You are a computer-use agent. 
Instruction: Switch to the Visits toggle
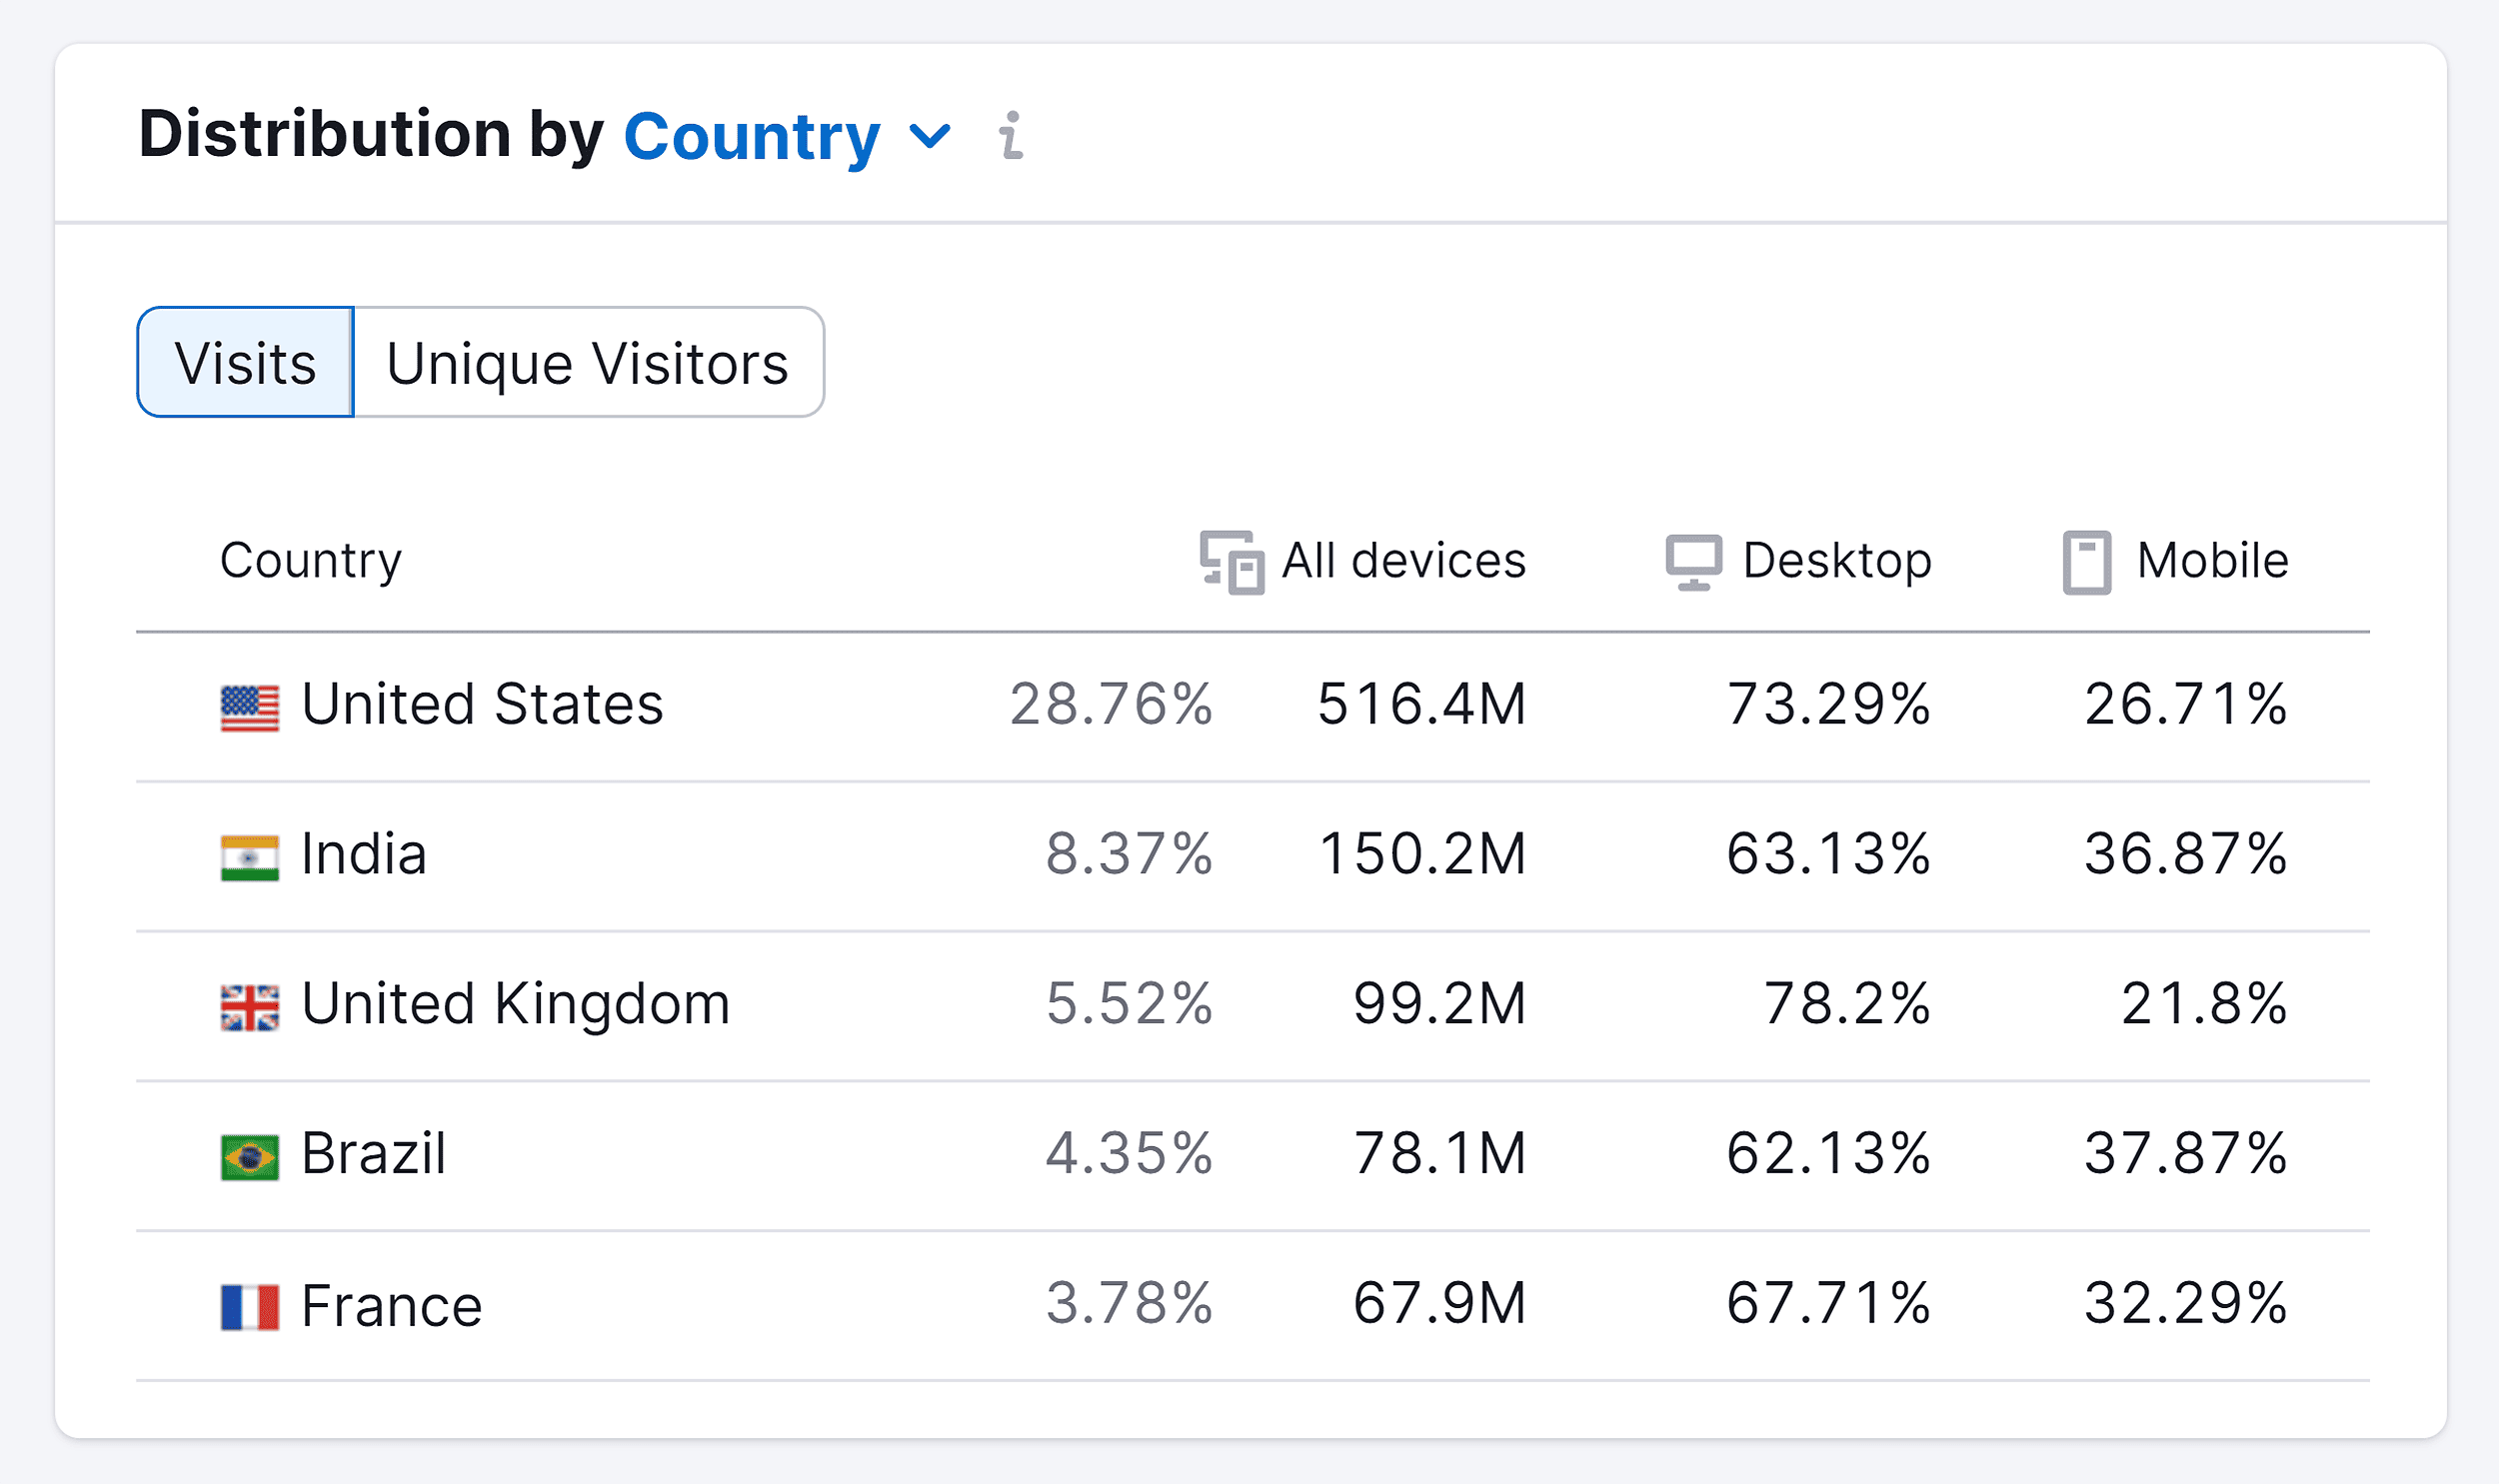point(245,362)
